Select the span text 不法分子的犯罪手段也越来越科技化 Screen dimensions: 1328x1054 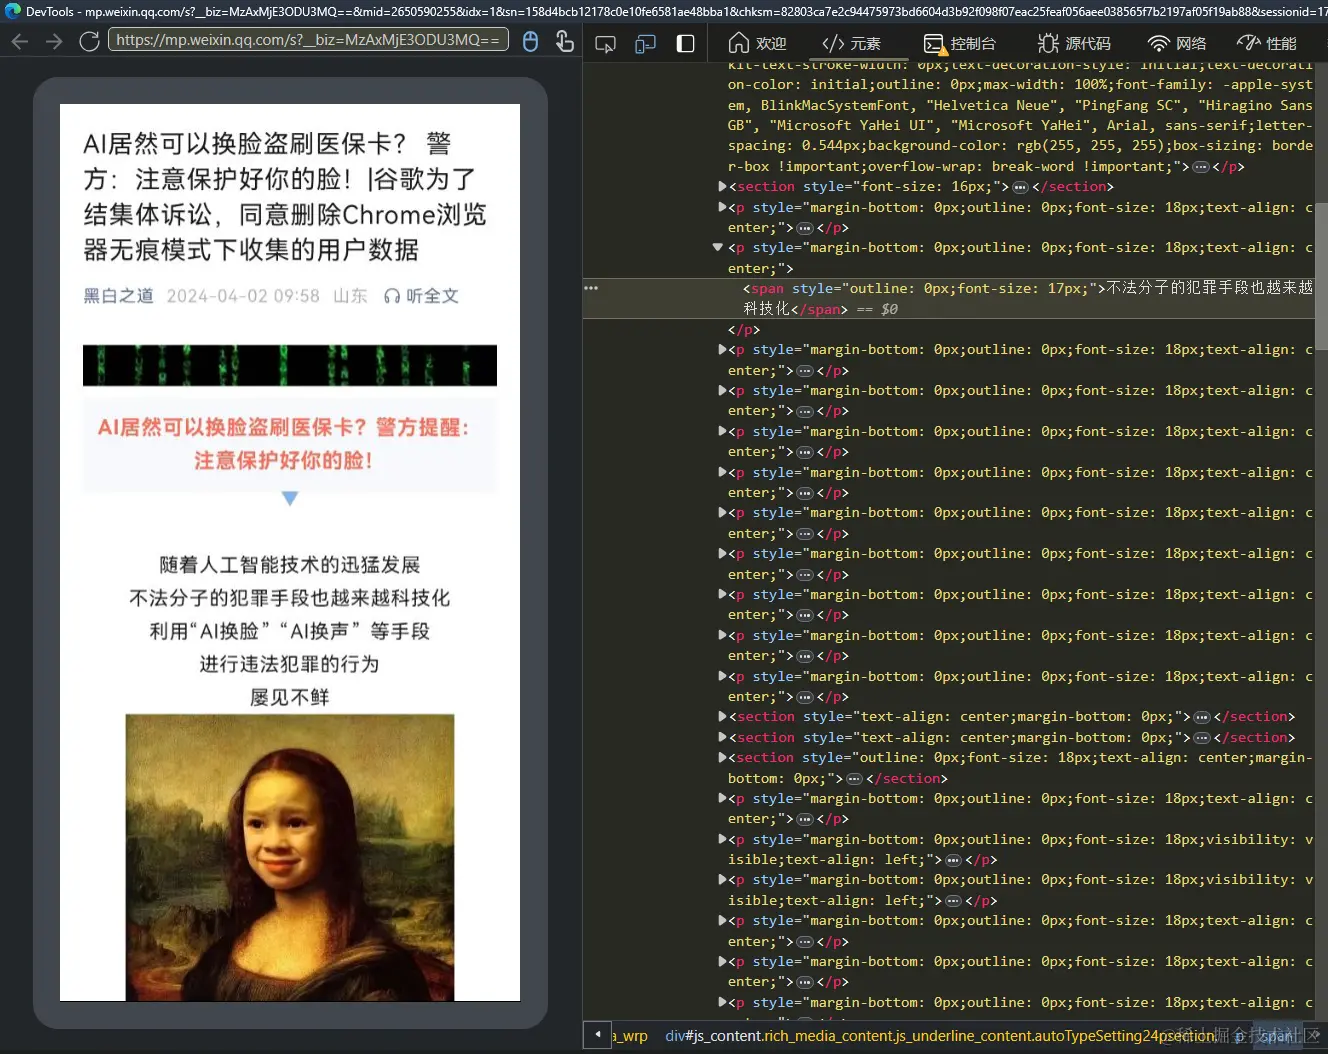(x=1028, y=298)
